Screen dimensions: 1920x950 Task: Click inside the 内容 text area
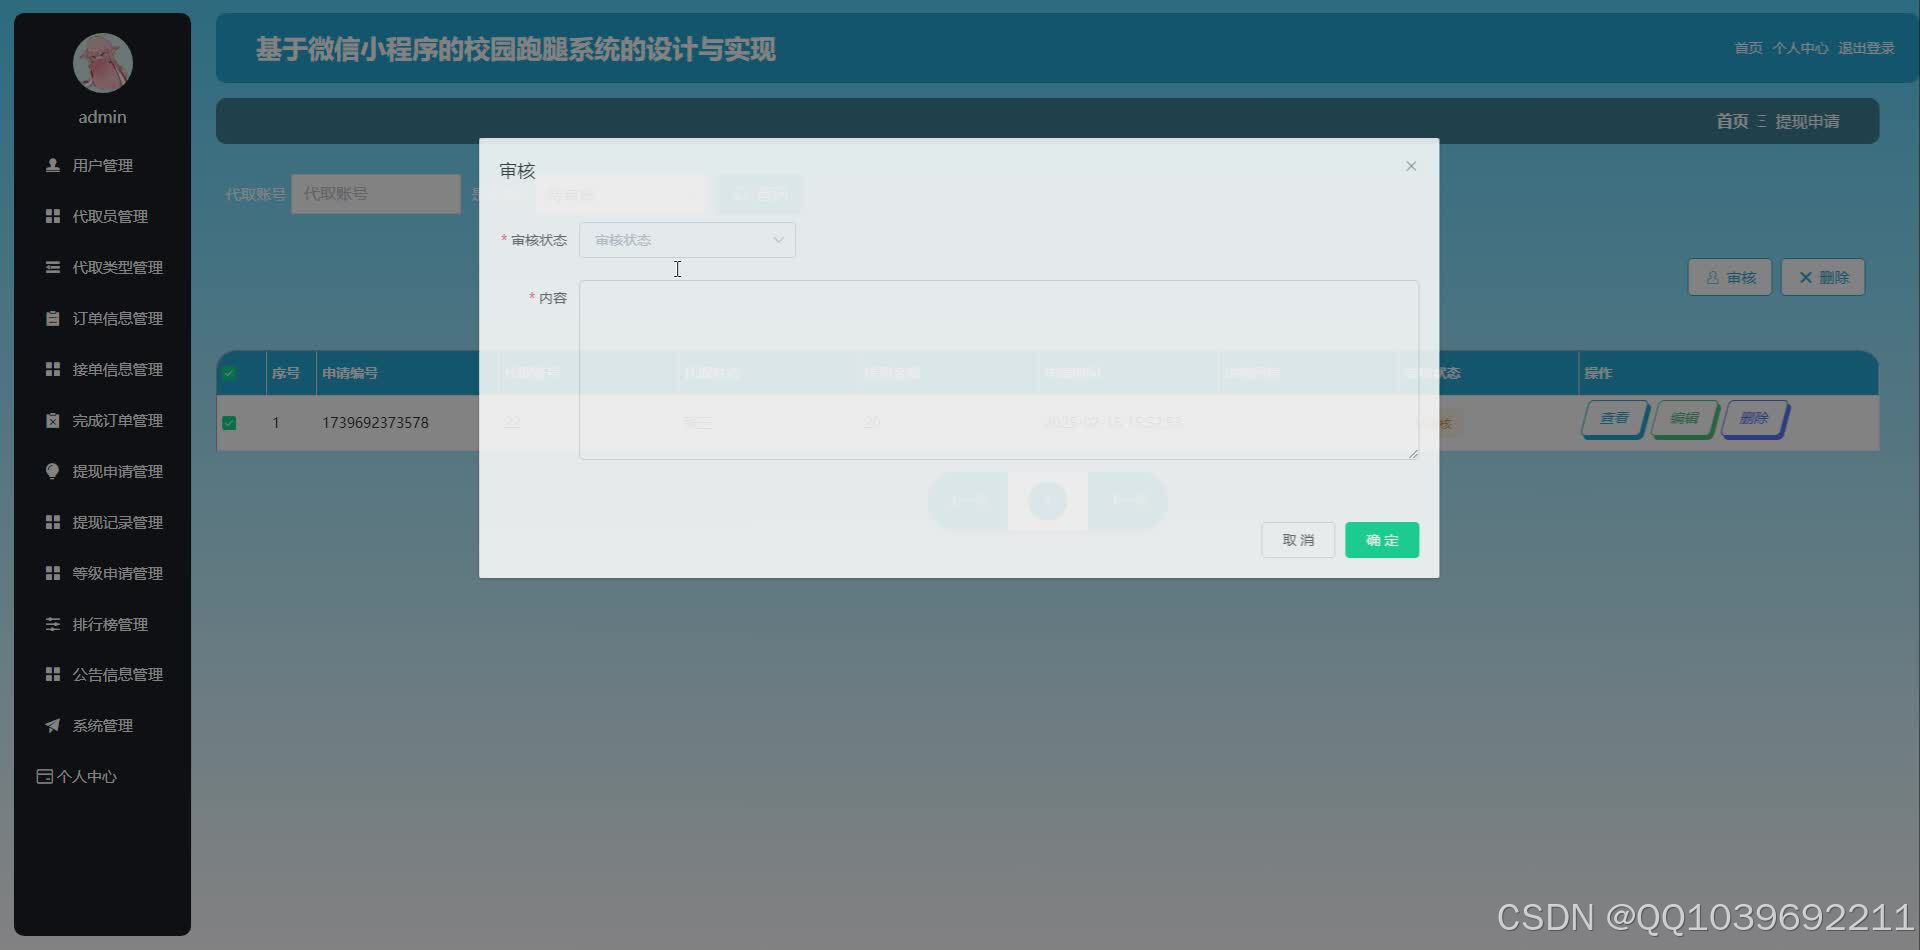(x=998, y=368)
